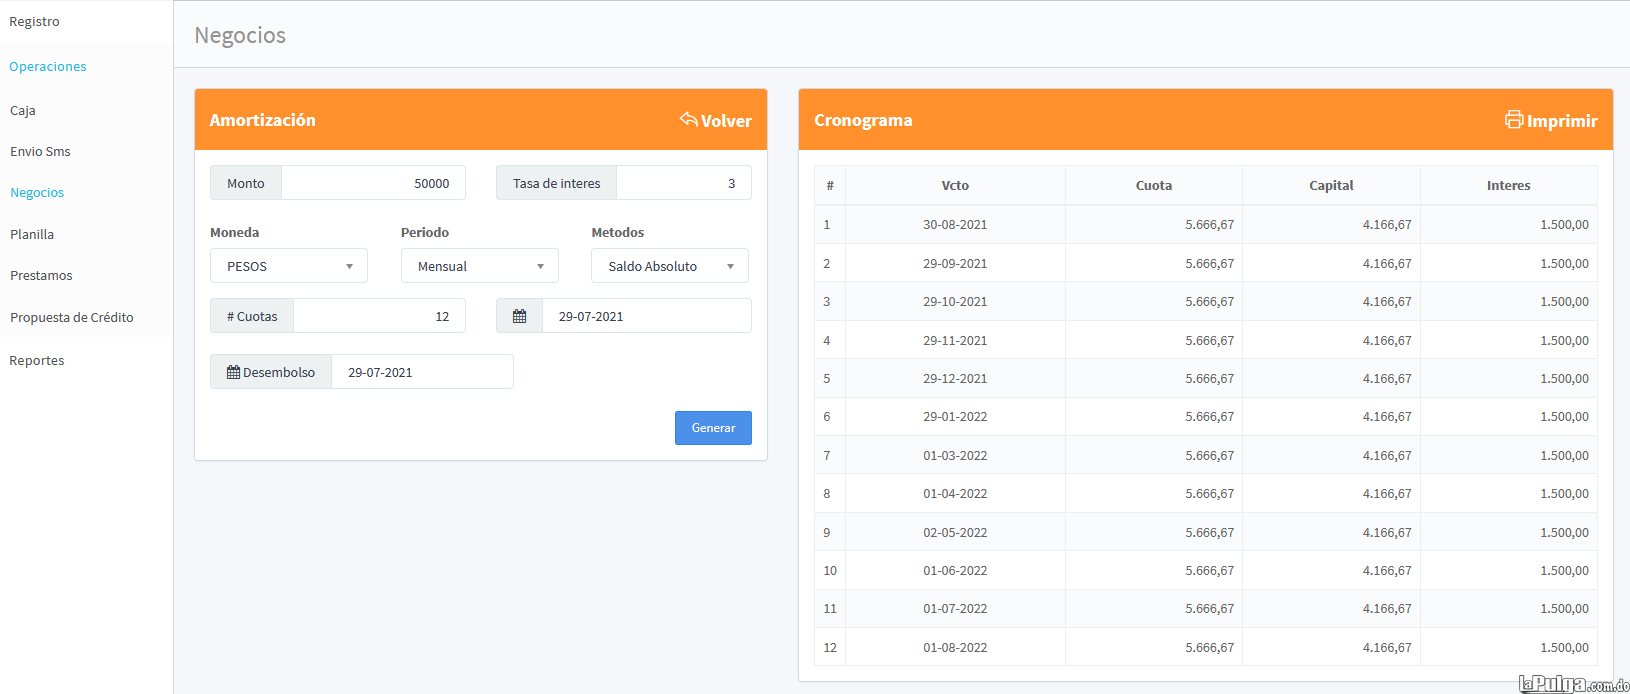
Task: Click the Negocios page heading
Action: pyautogui.click(x=240, y=36)
